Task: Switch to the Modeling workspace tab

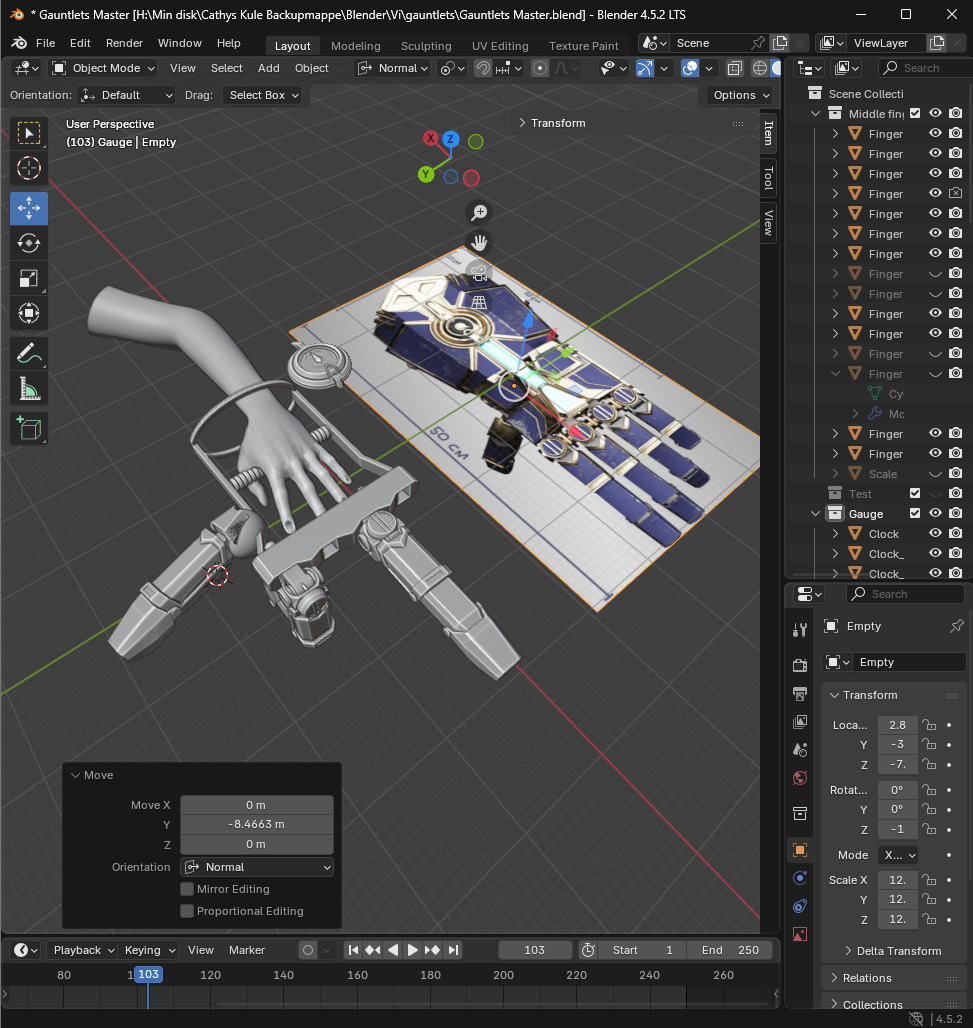Action: [355, 46]
